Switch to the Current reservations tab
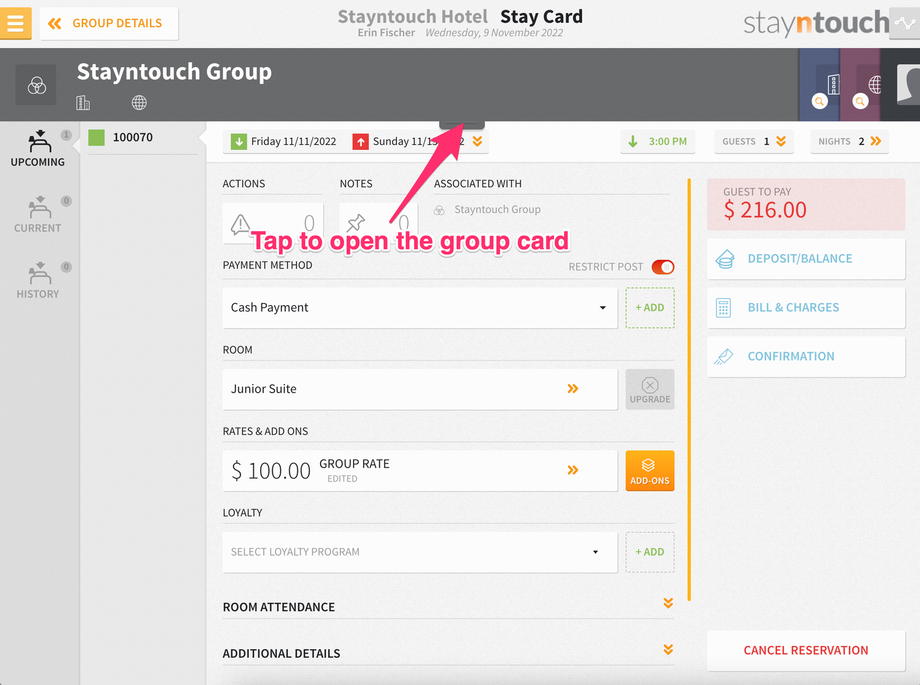The image size is (920, 685). click(38, 215)
